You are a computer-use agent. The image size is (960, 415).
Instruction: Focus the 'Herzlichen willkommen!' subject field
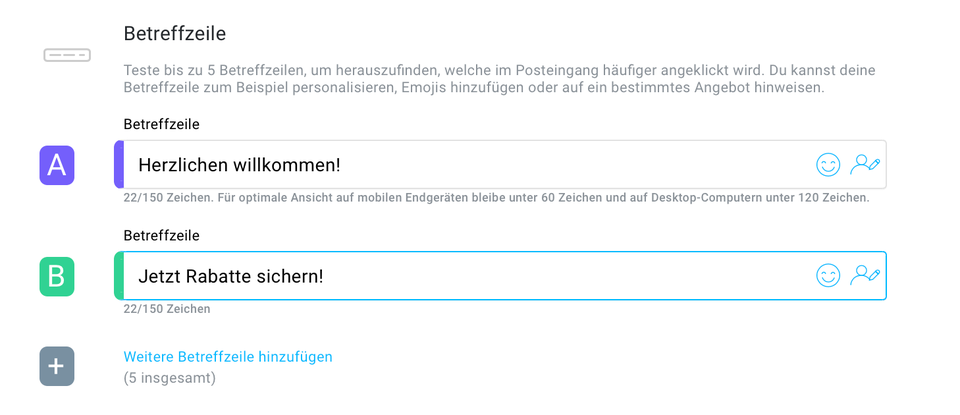[500, 165]
